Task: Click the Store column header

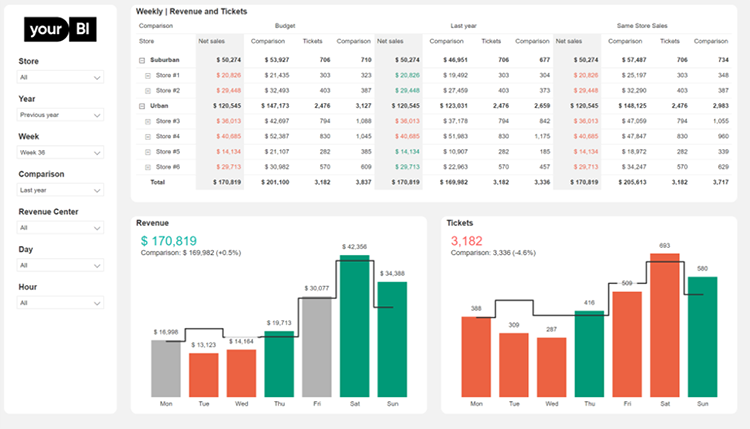Action: pos(147,41)
